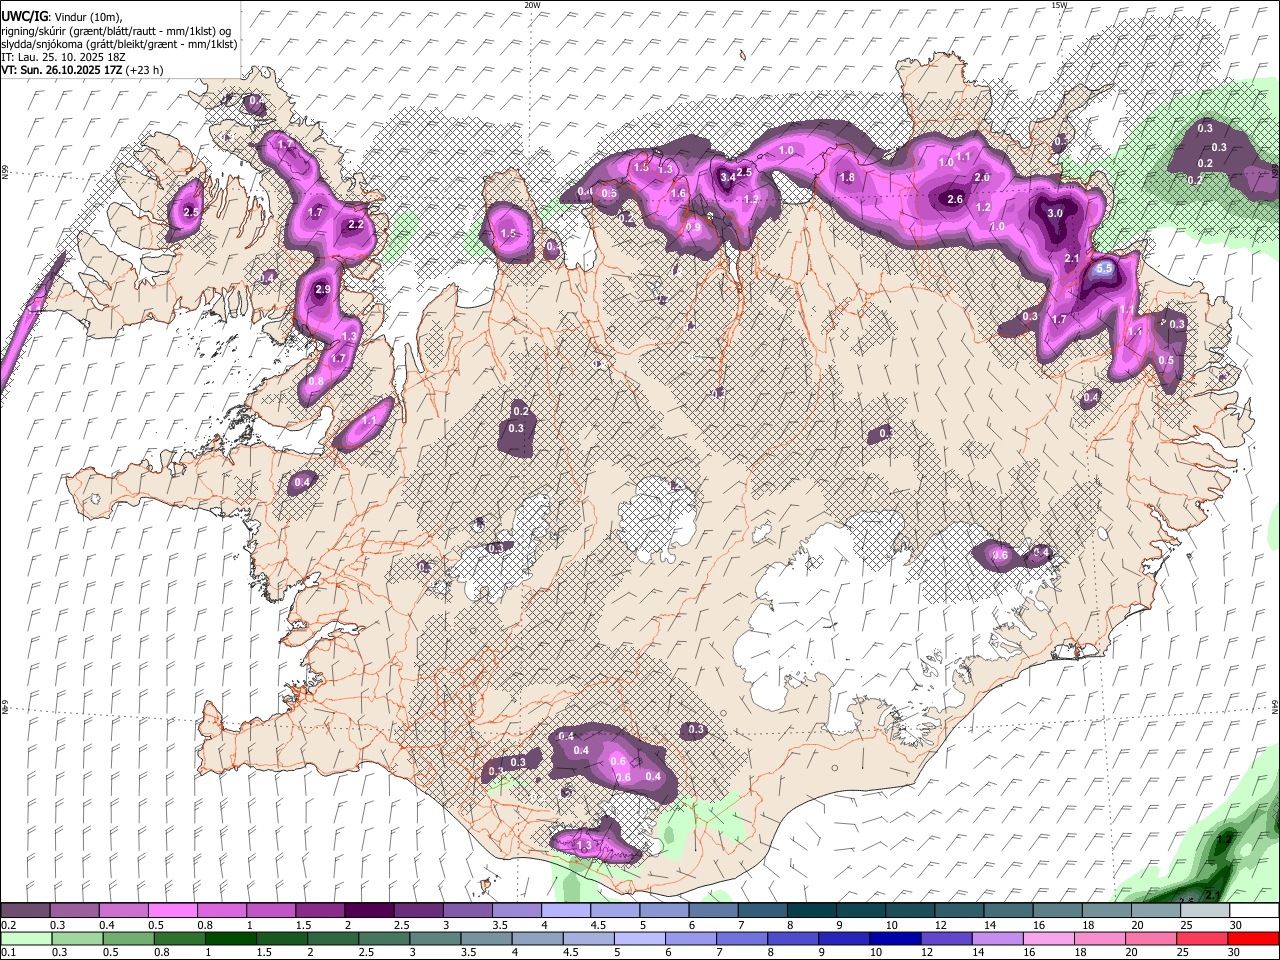
Task: Click the 'rigning/skúrir' legend description line
Action: point(116,30)
